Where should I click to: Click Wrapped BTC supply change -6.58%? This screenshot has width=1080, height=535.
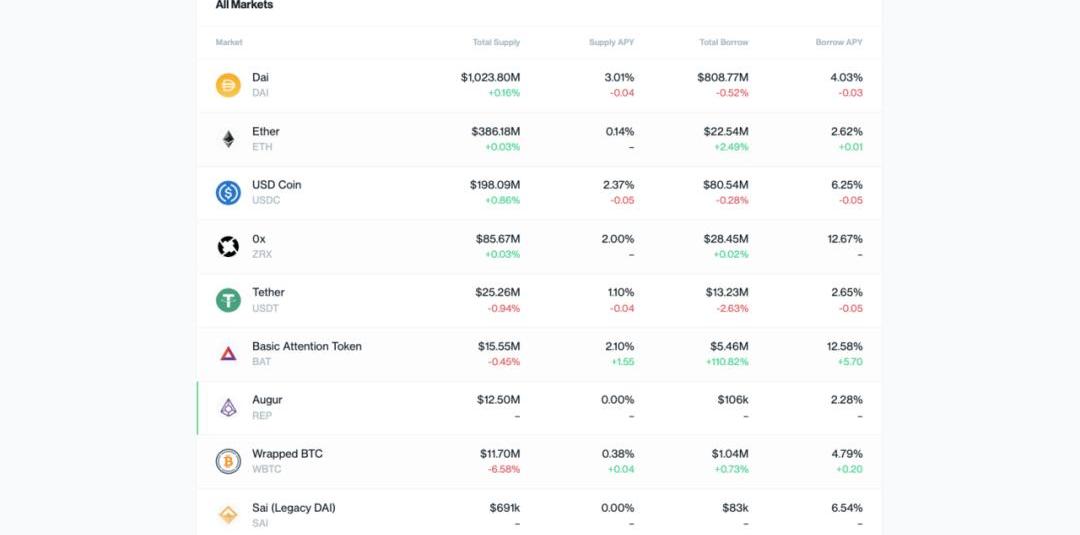click(504, 470)
